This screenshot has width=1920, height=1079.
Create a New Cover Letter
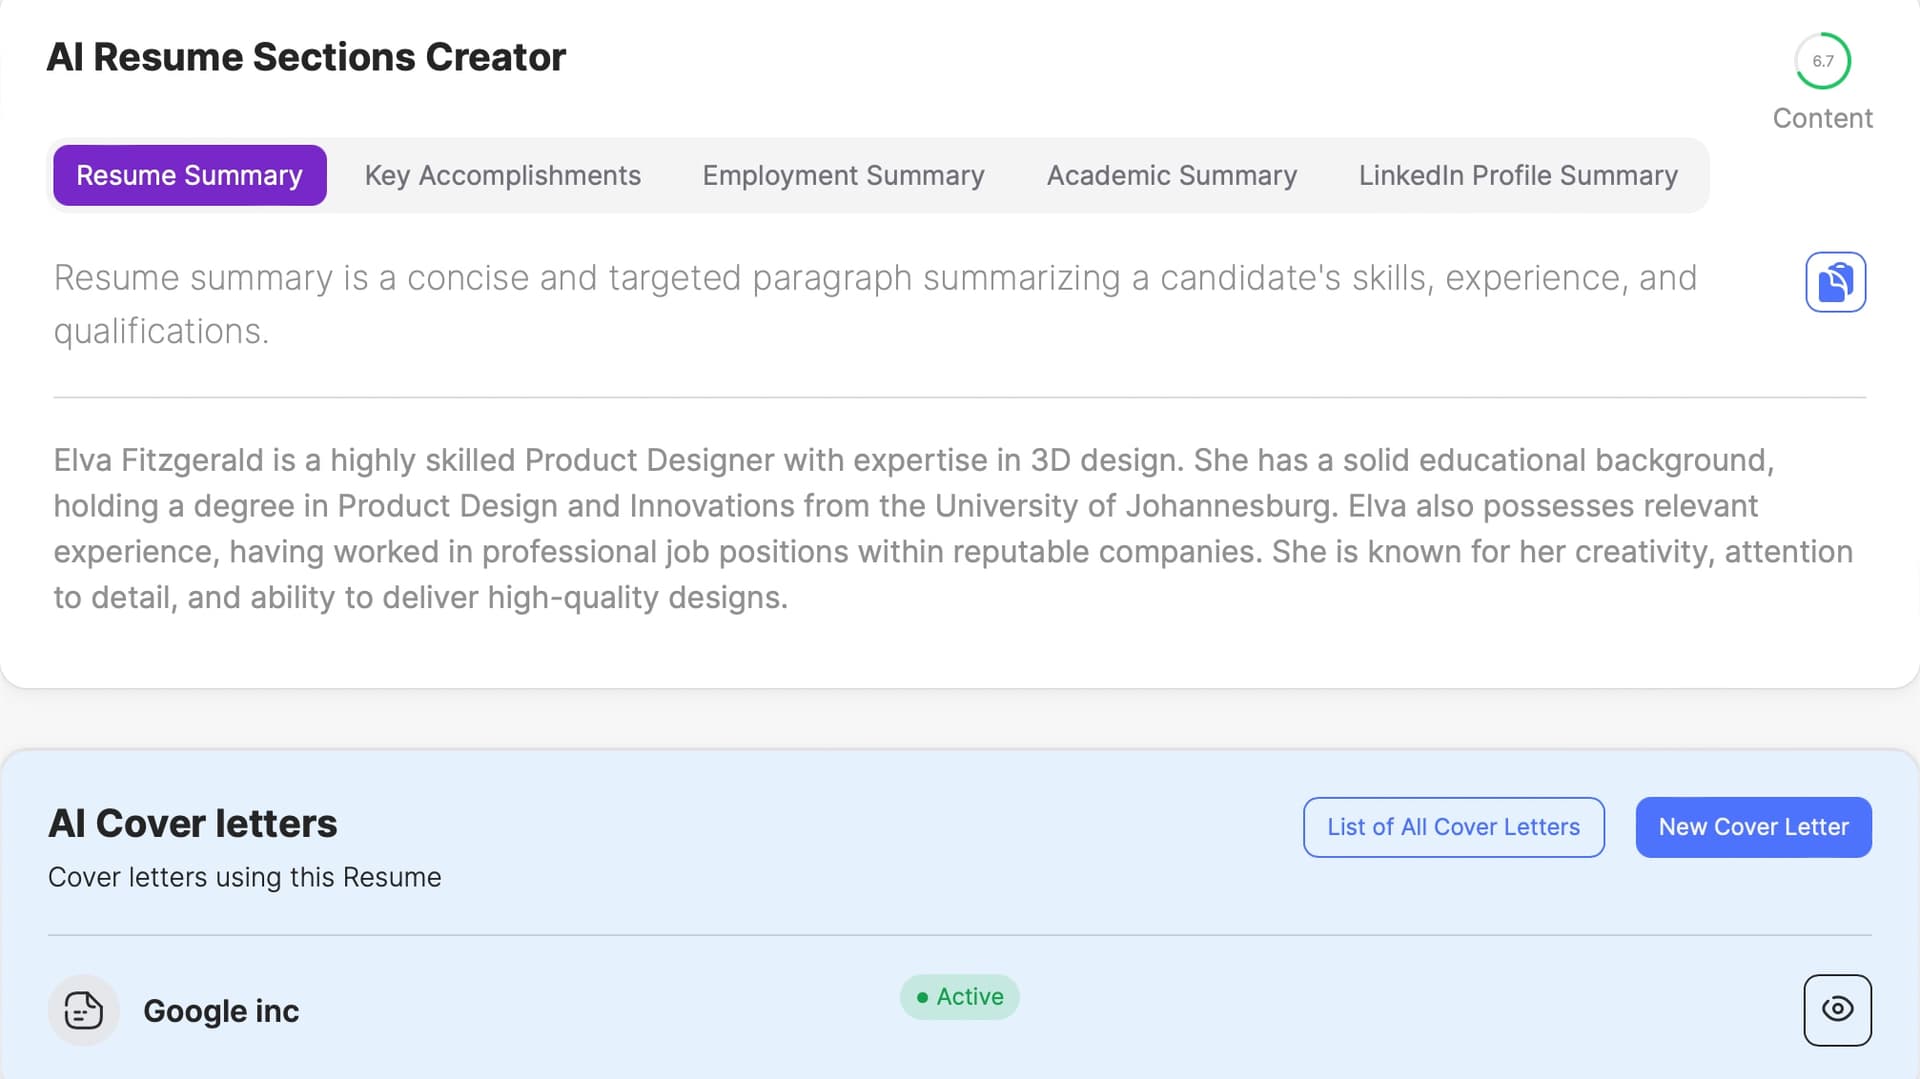pyautogui.click(x=1753, y=827)
